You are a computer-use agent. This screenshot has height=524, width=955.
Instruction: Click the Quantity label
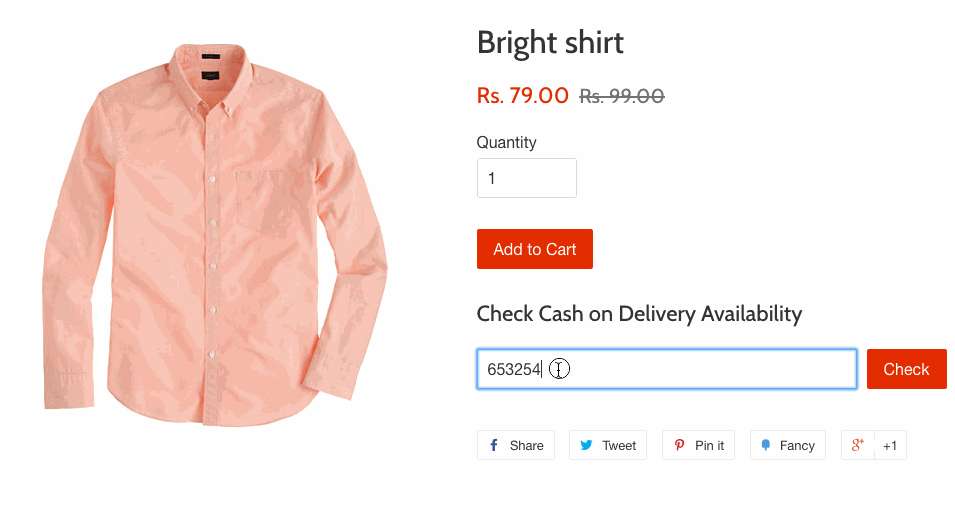507,143
